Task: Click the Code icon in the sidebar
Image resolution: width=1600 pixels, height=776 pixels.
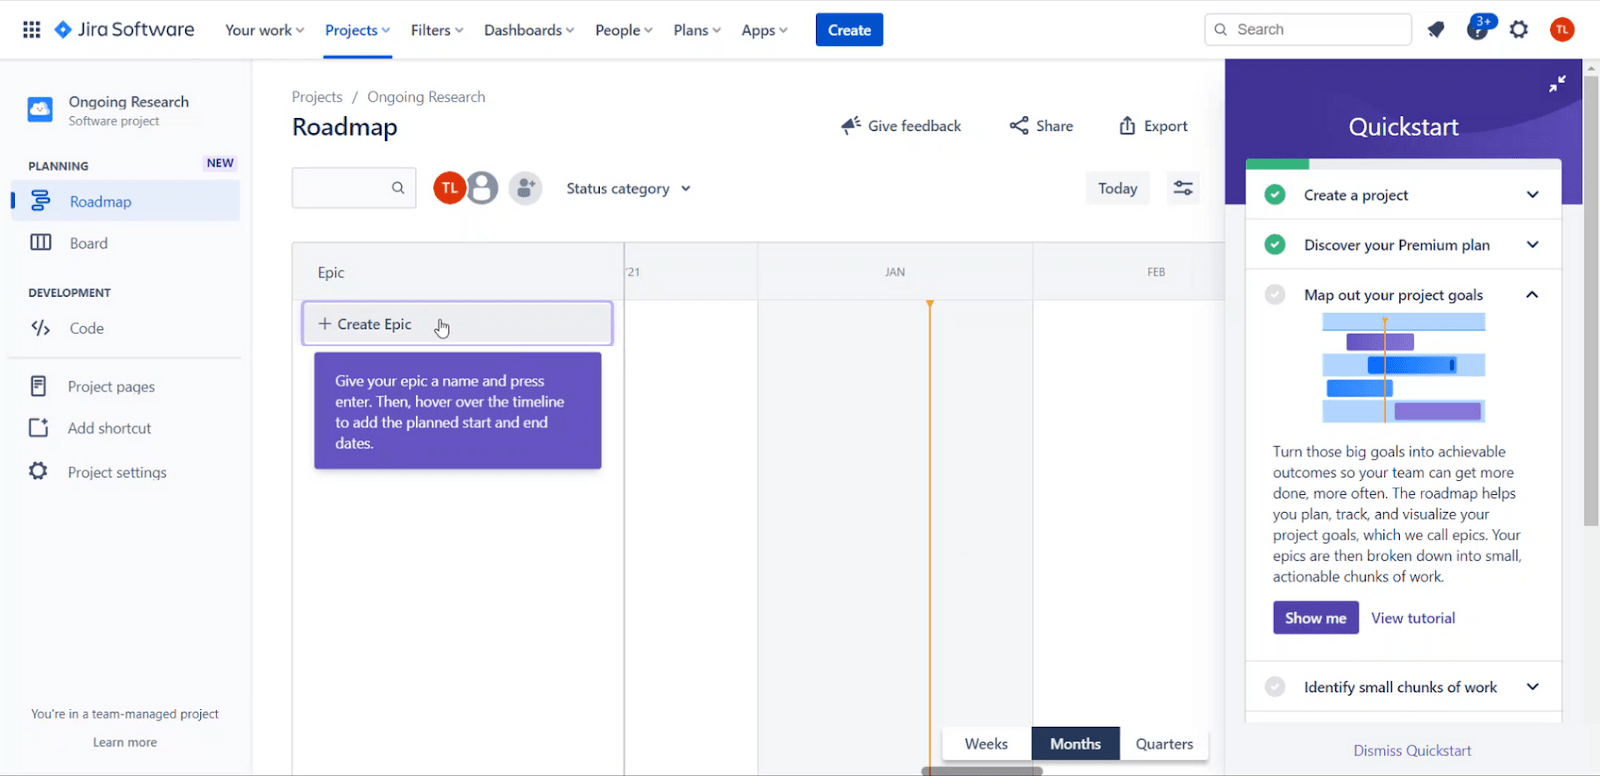Action: pyautogui.click(x=41, y=328)
